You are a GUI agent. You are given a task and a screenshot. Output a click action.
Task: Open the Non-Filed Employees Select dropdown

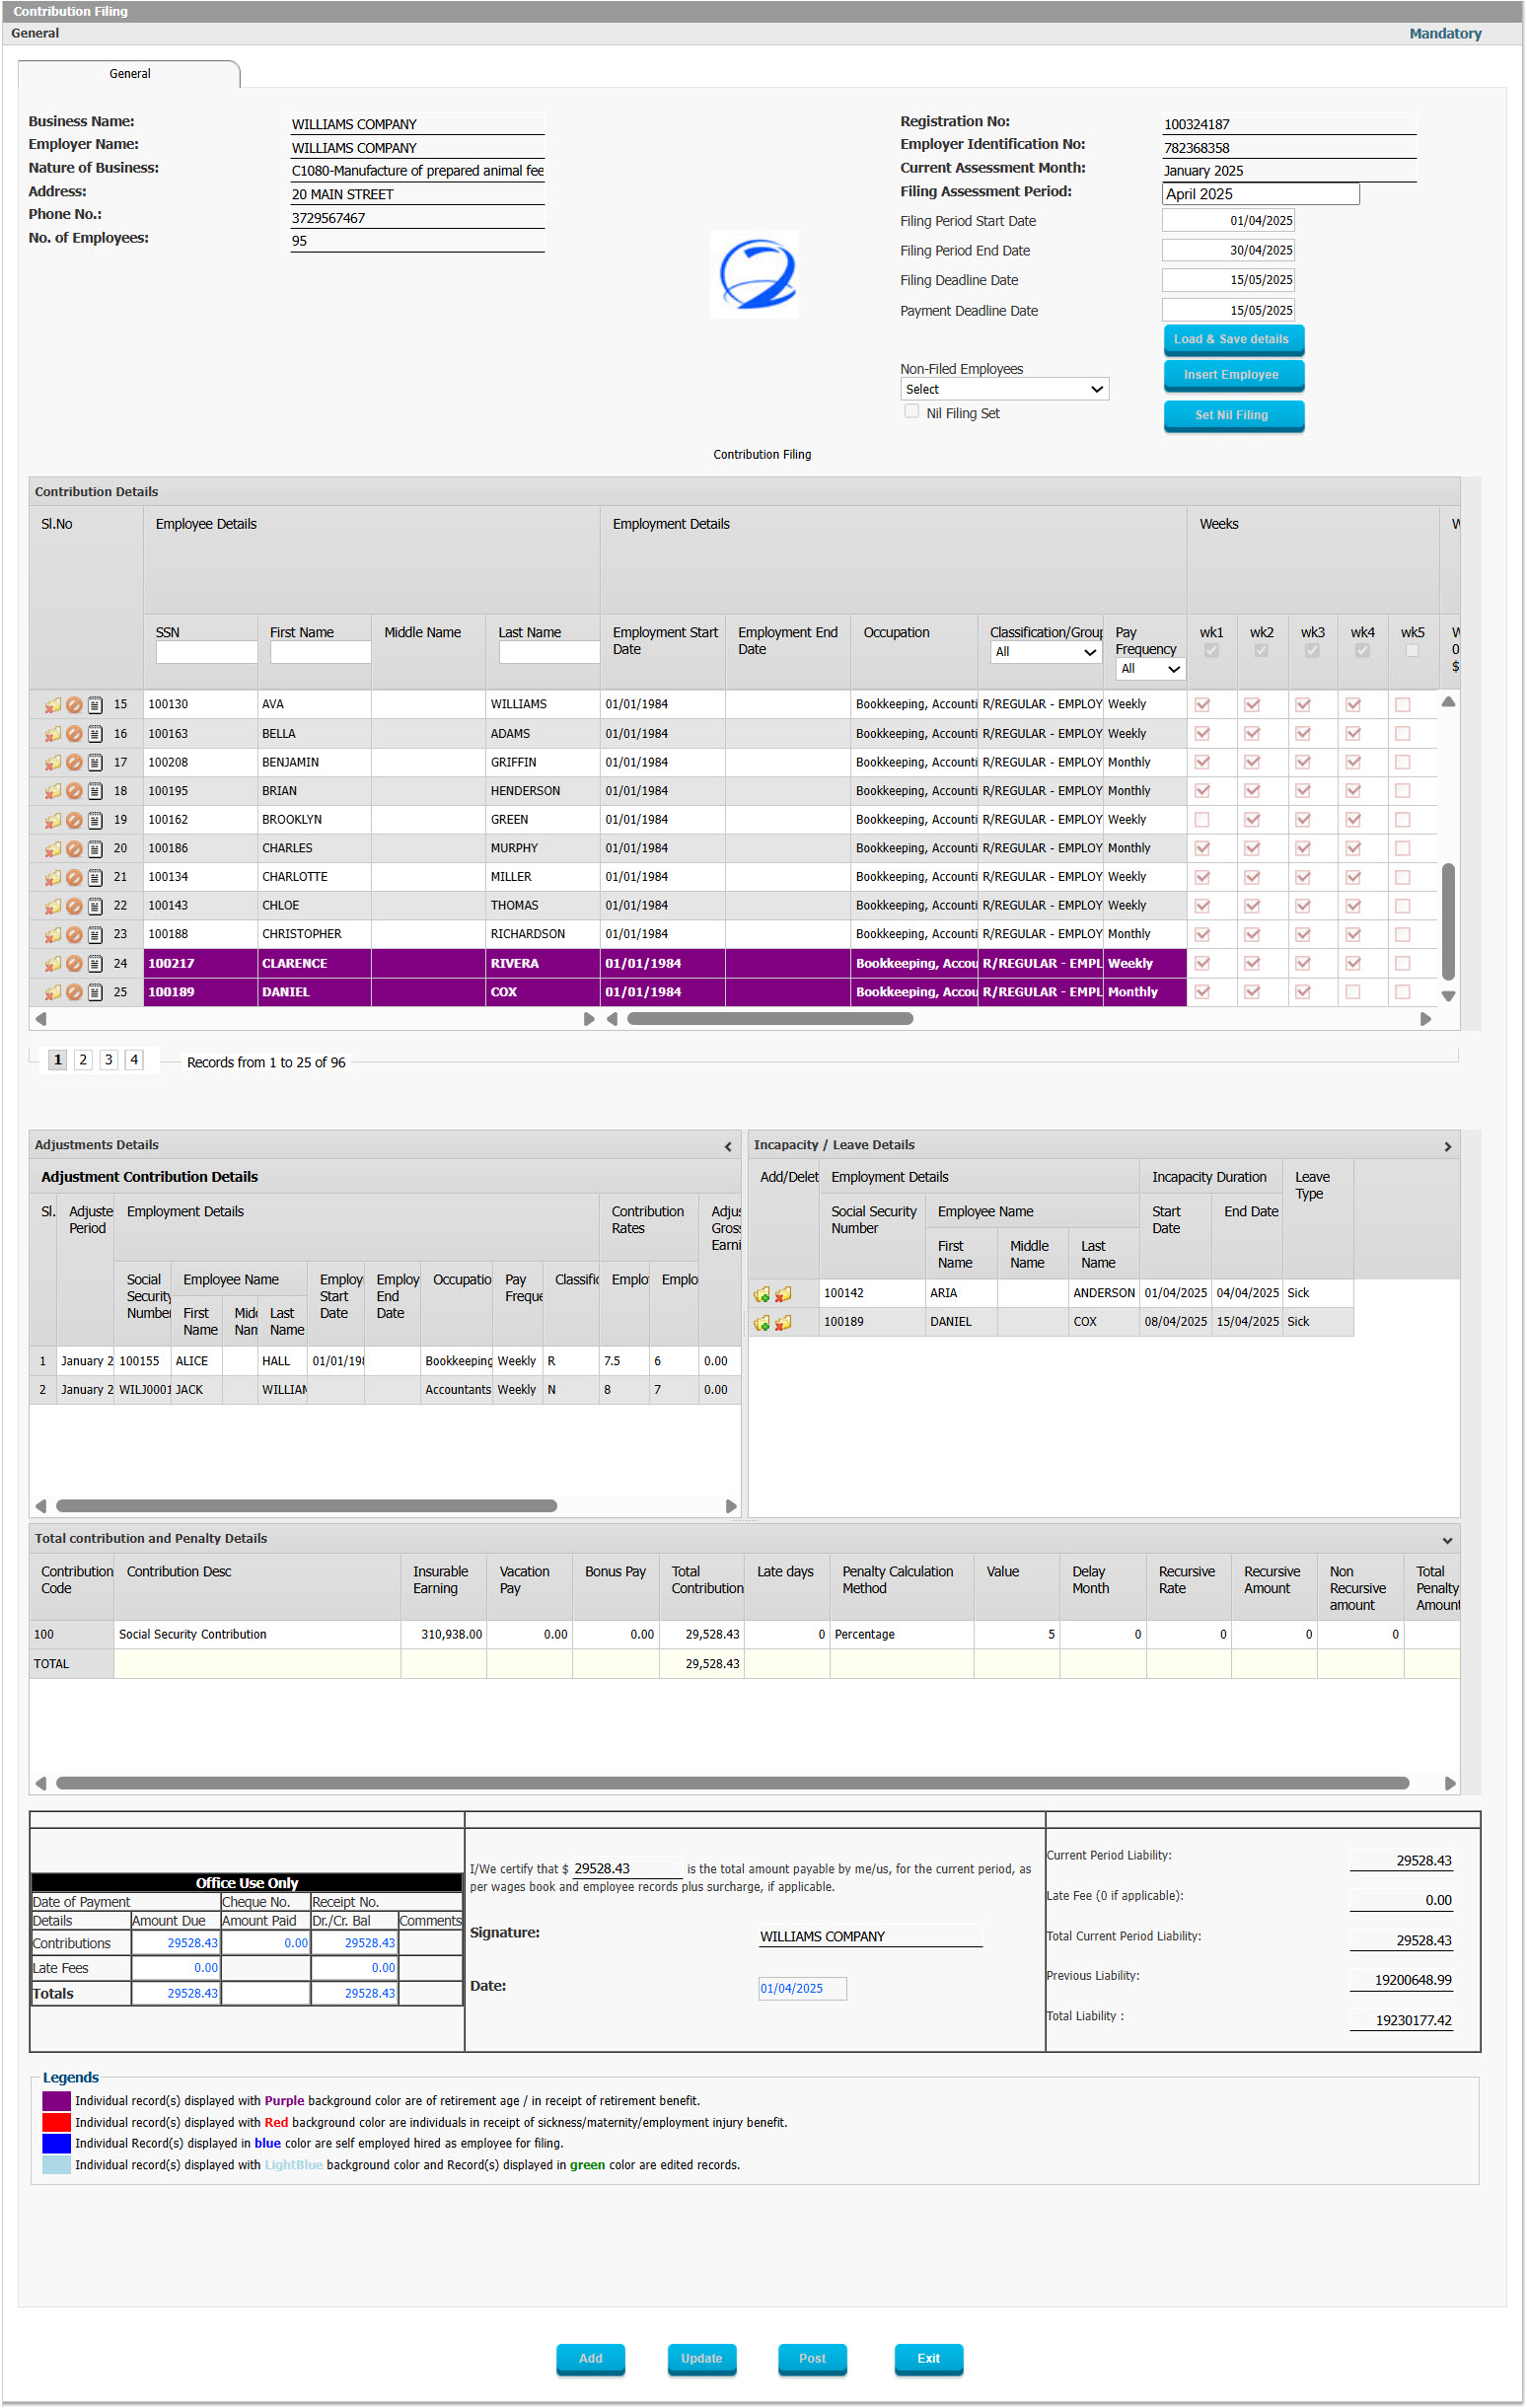pyautogui.click(x=1004, y=389)
